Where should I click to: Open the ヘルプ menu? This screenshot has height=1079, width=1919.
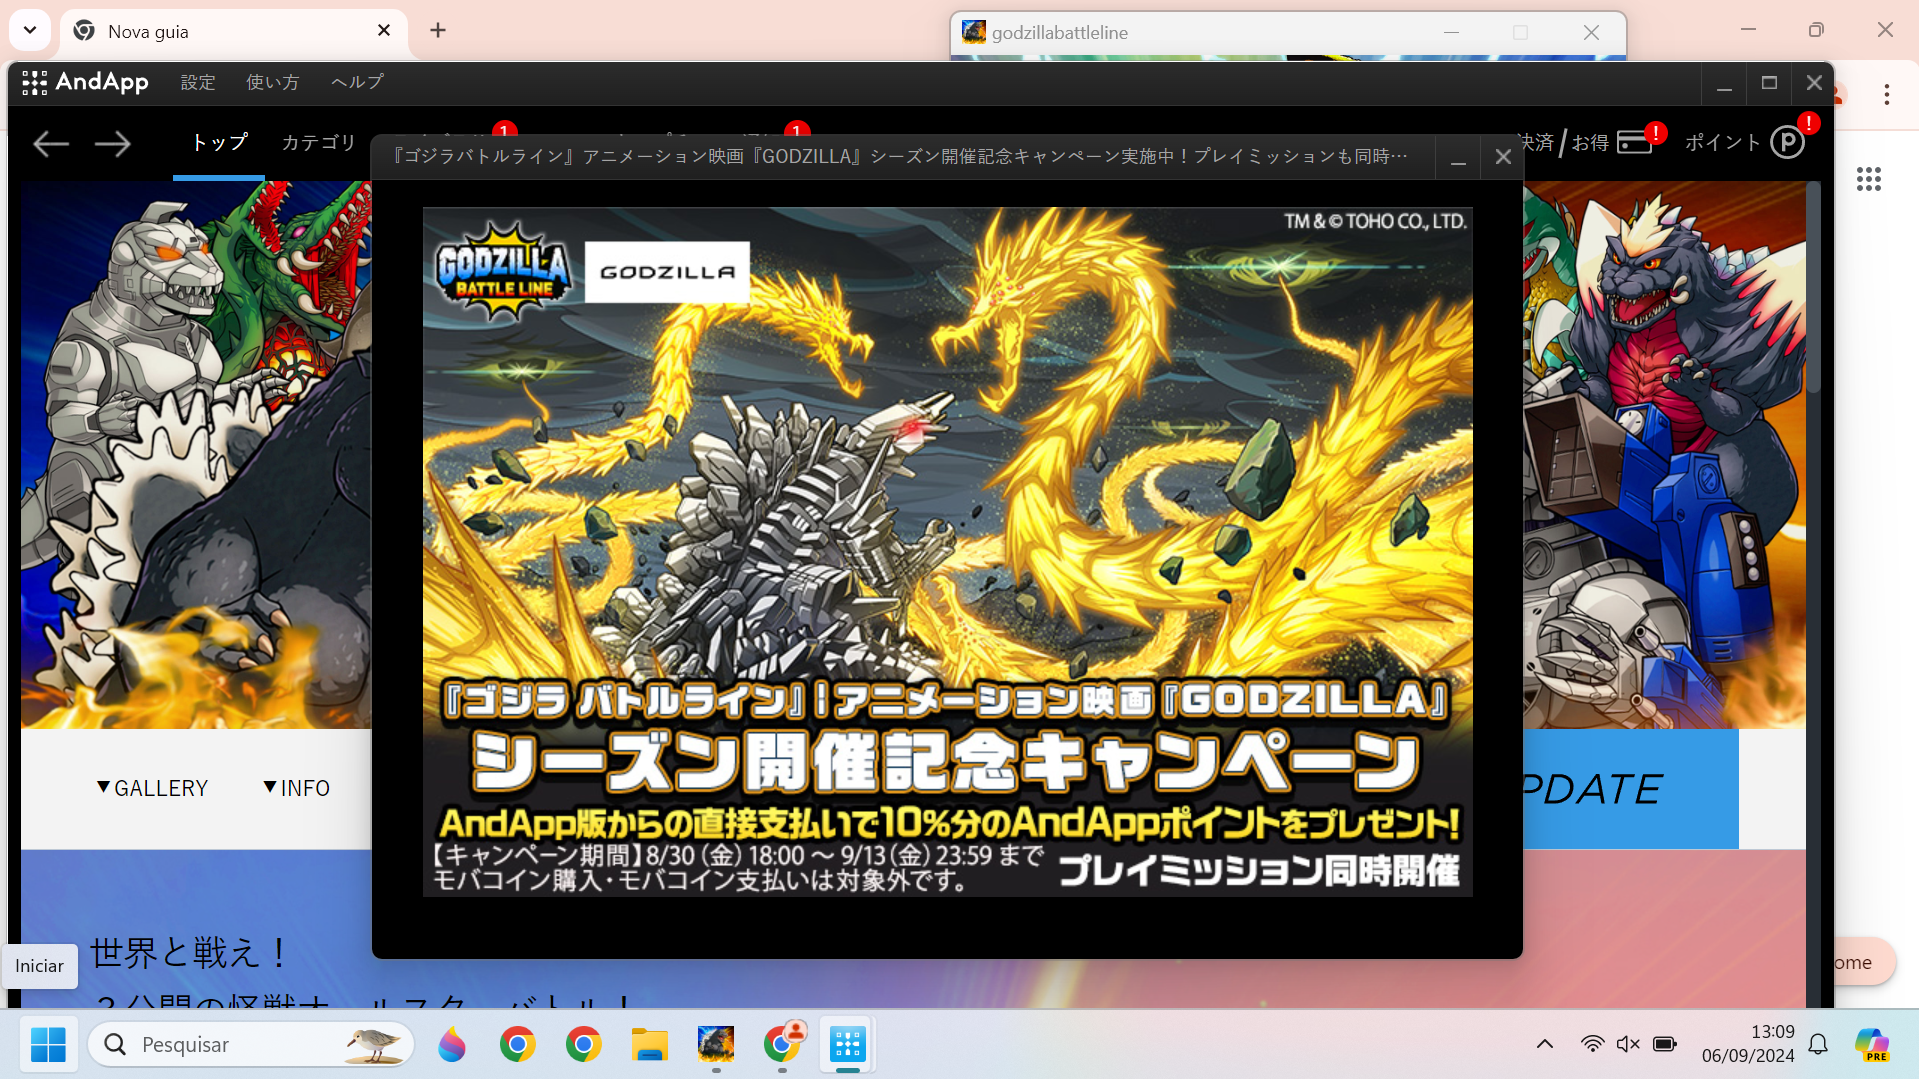357,82
